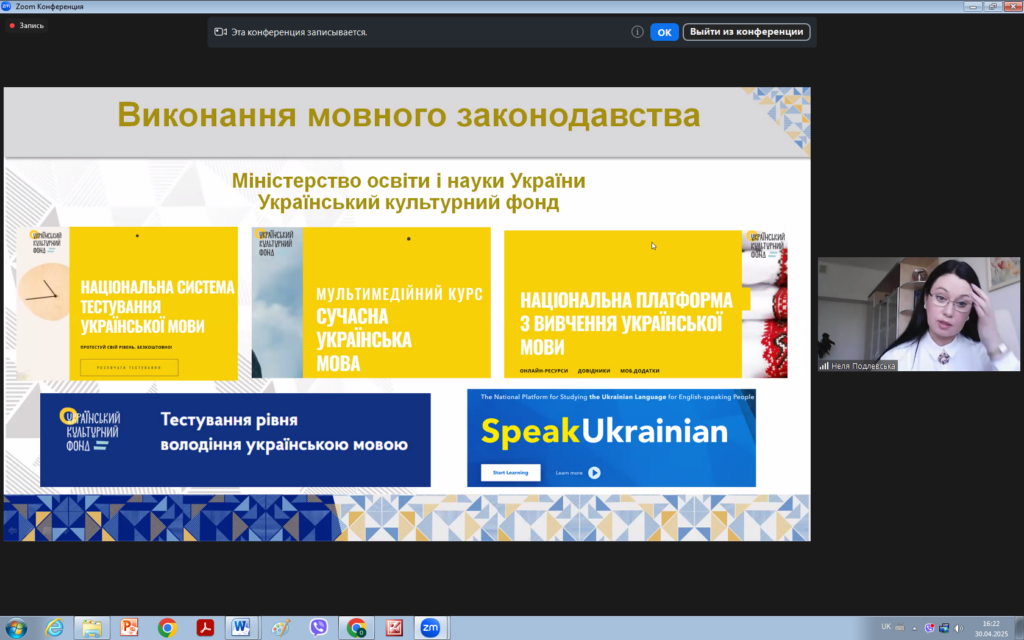Click the Learn more play icon on SpeakUkrainian banner
Viewport: 1024px width, 640px height.
[594, 473]
